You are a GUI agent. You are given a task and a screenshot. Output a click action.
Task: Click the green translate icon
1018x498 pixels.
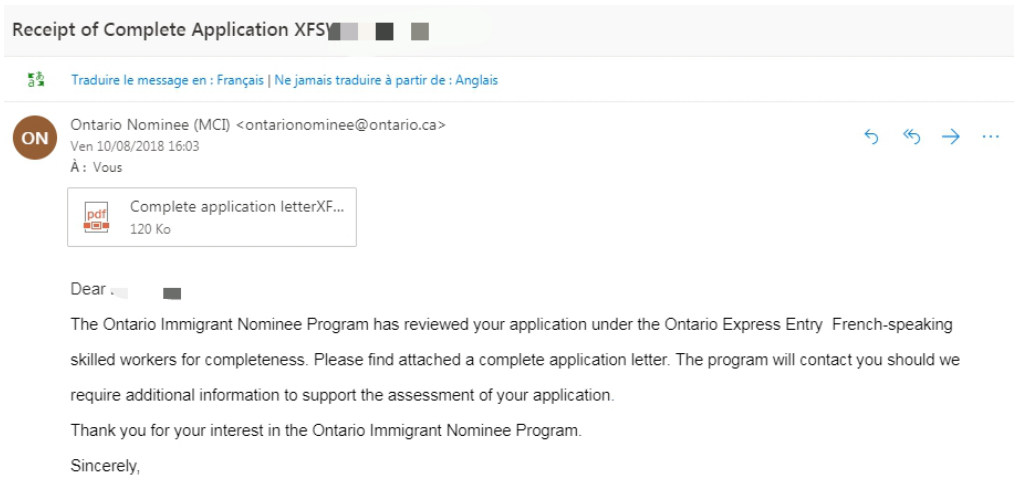click(x=36, y=80)
